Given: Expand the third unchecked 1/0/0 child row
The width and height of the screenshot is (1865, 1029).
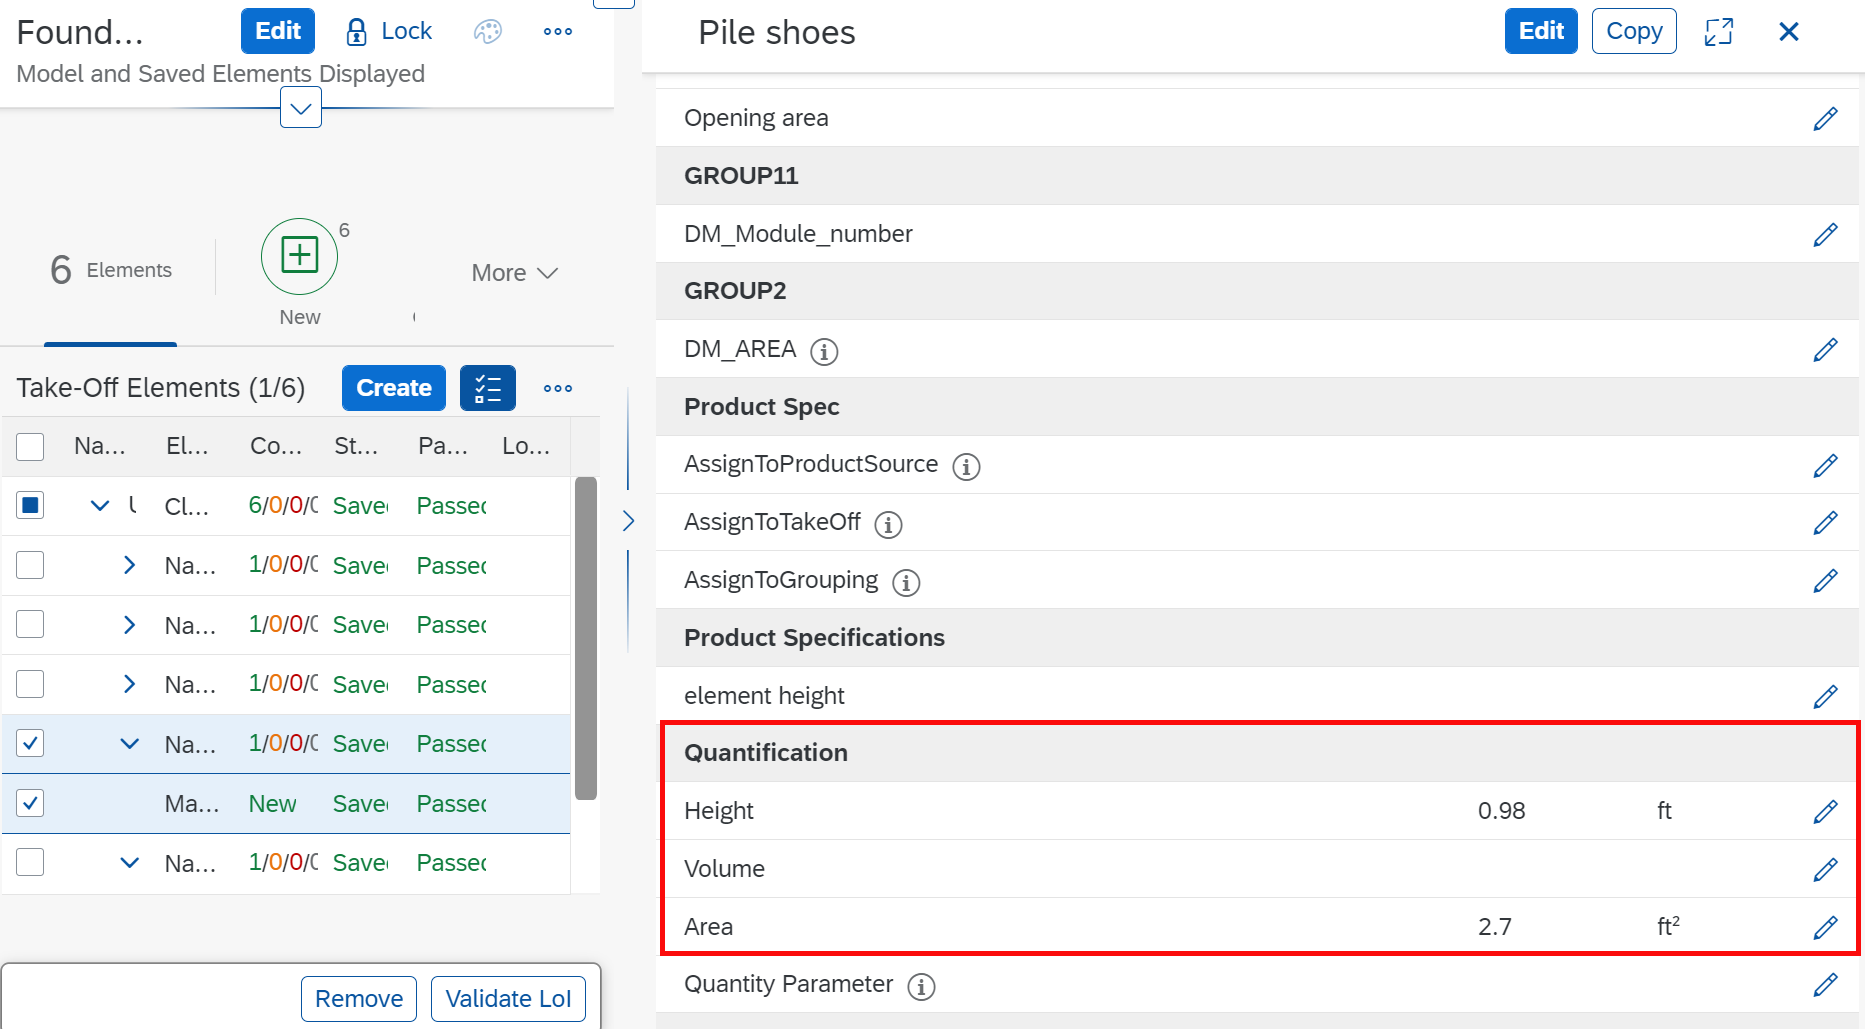Looking at the screenshot, I should [x=129, y=684].
